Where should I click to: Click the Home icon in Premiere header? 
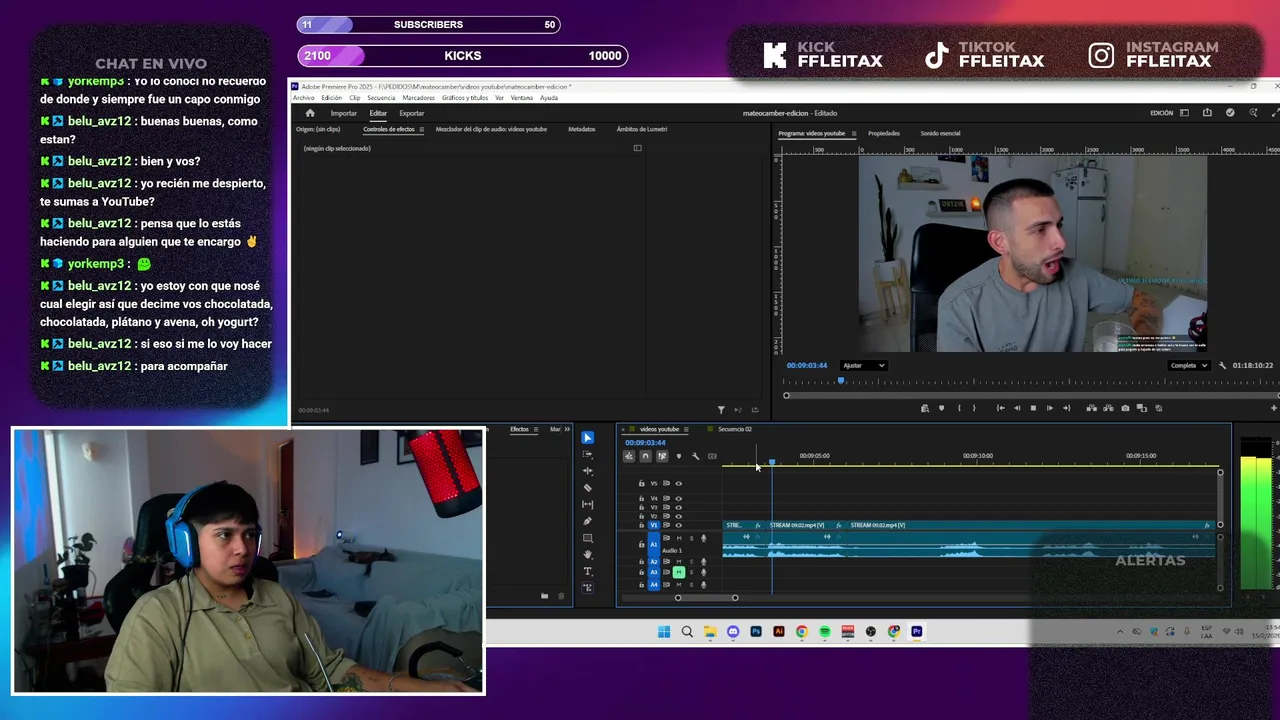point(310,113)
